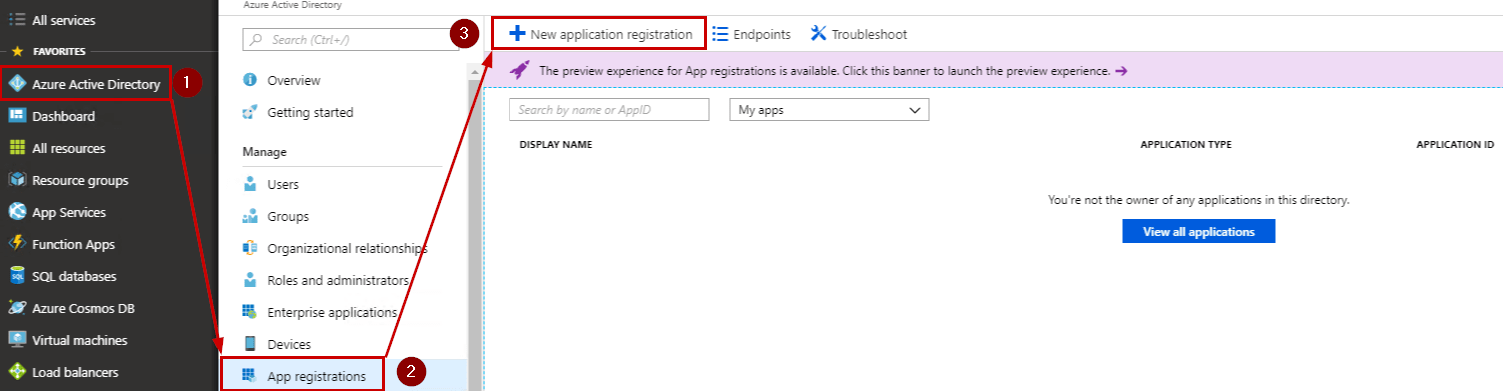Sort by DISPLAY NAME column header

[x=556, y=145]
